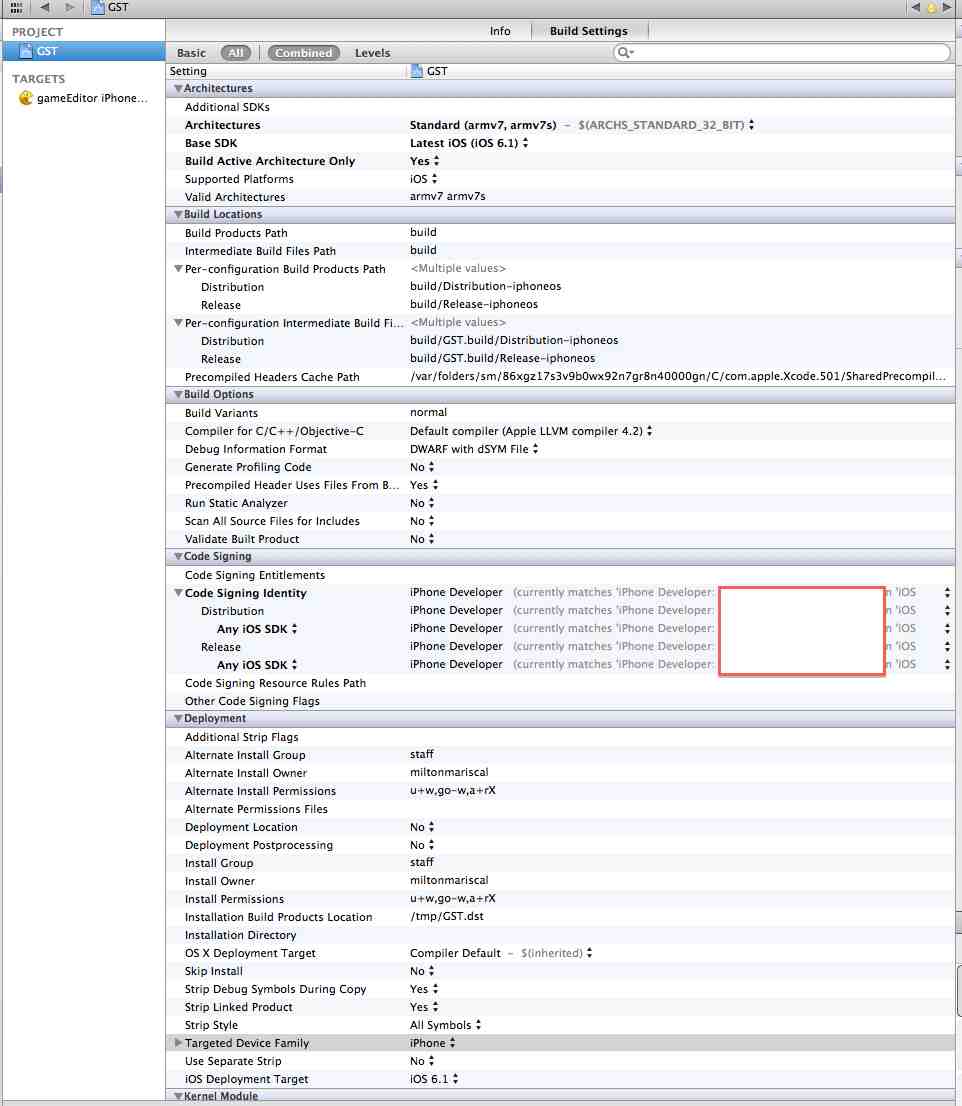Collapse the Architectures section

click(178, 88)
